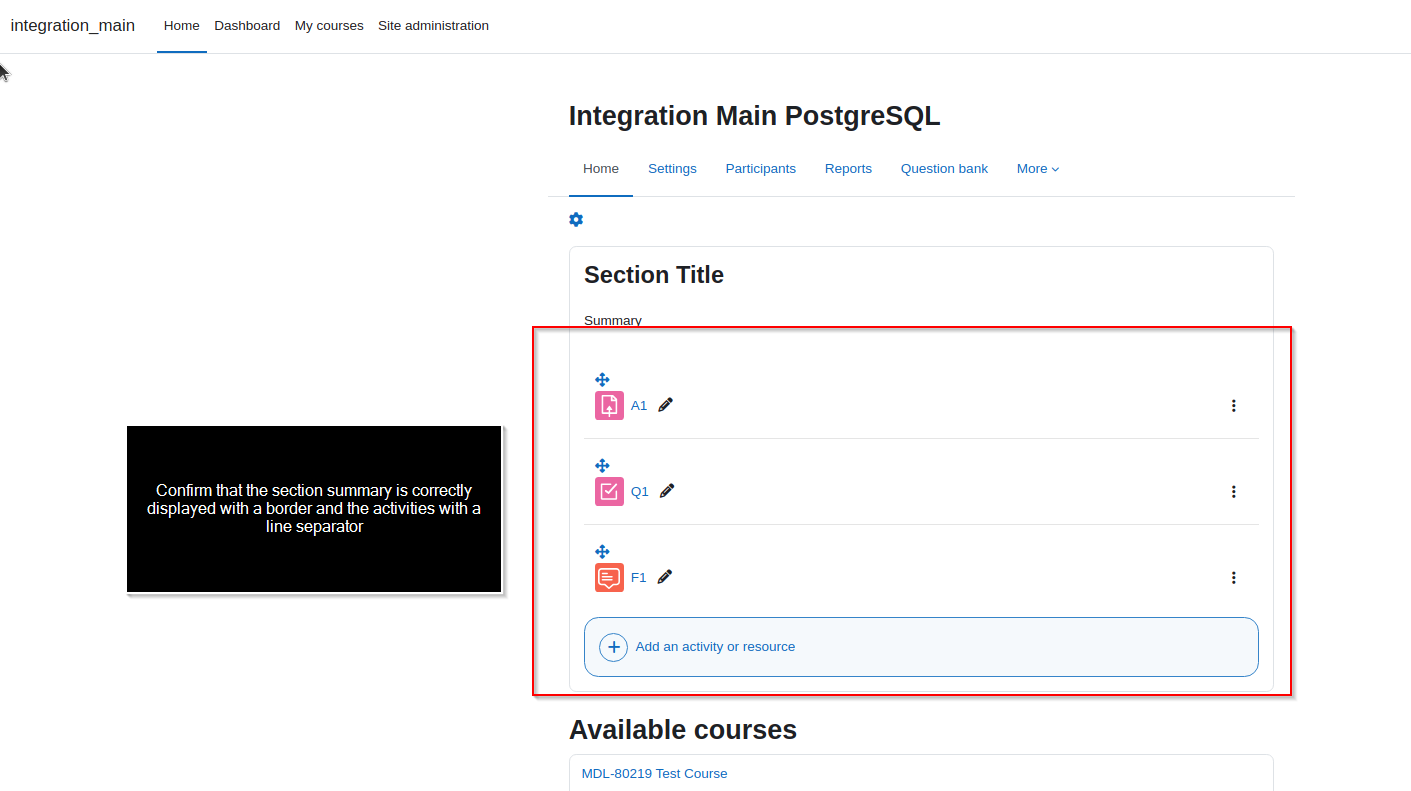This screenshot has height=791, width=1411.
Task: Open the three-dot action menu for Q1
Action: coord(1233,491)
